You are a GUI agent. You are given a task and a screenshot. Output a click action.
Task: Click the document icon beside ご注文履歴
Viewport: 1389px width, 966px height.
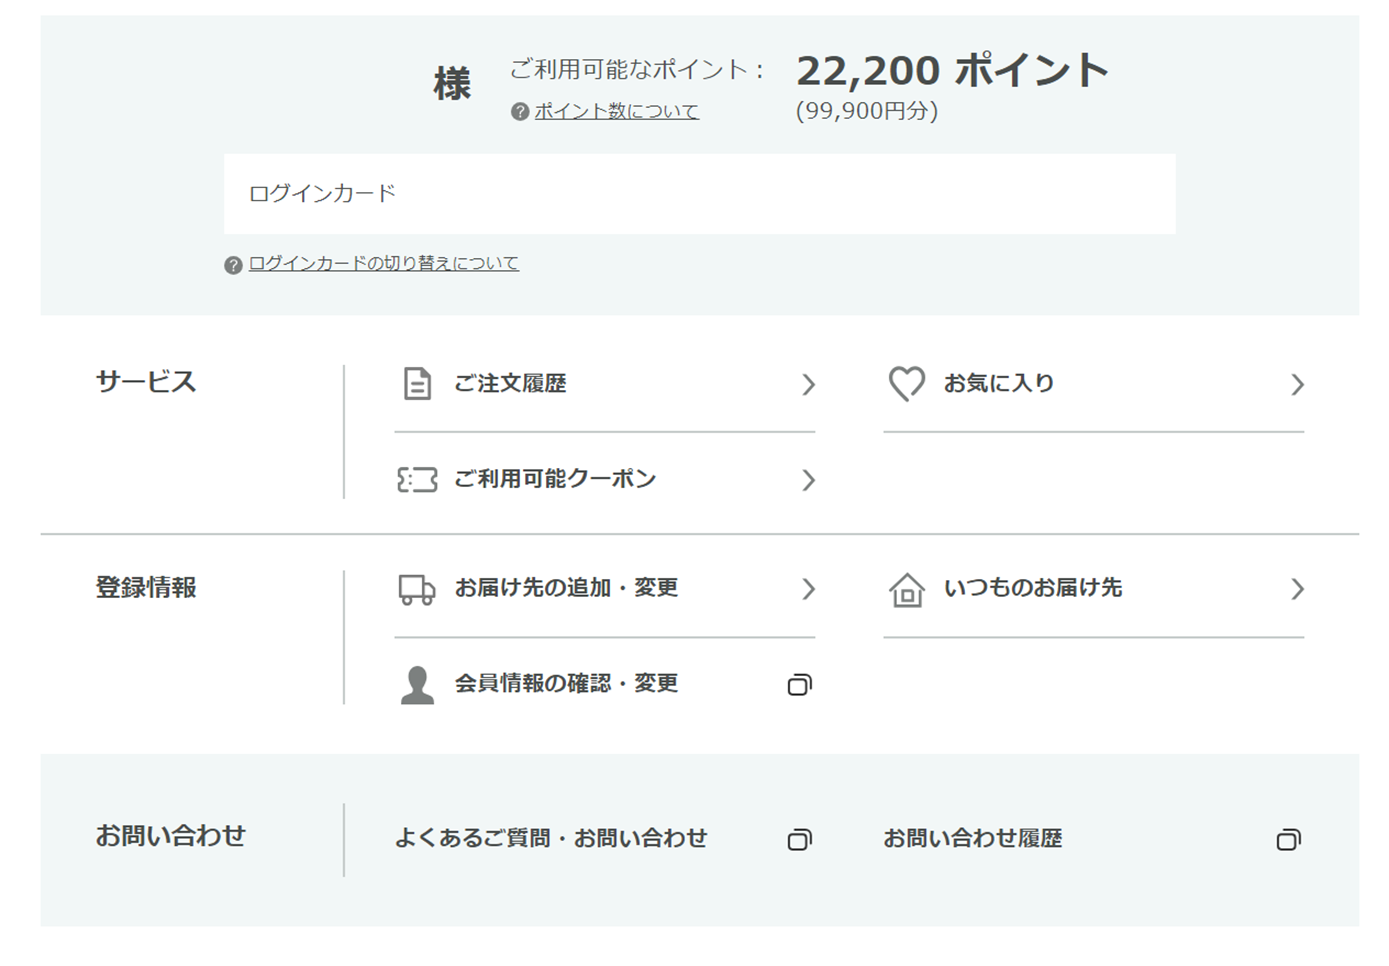coord(417,384)
